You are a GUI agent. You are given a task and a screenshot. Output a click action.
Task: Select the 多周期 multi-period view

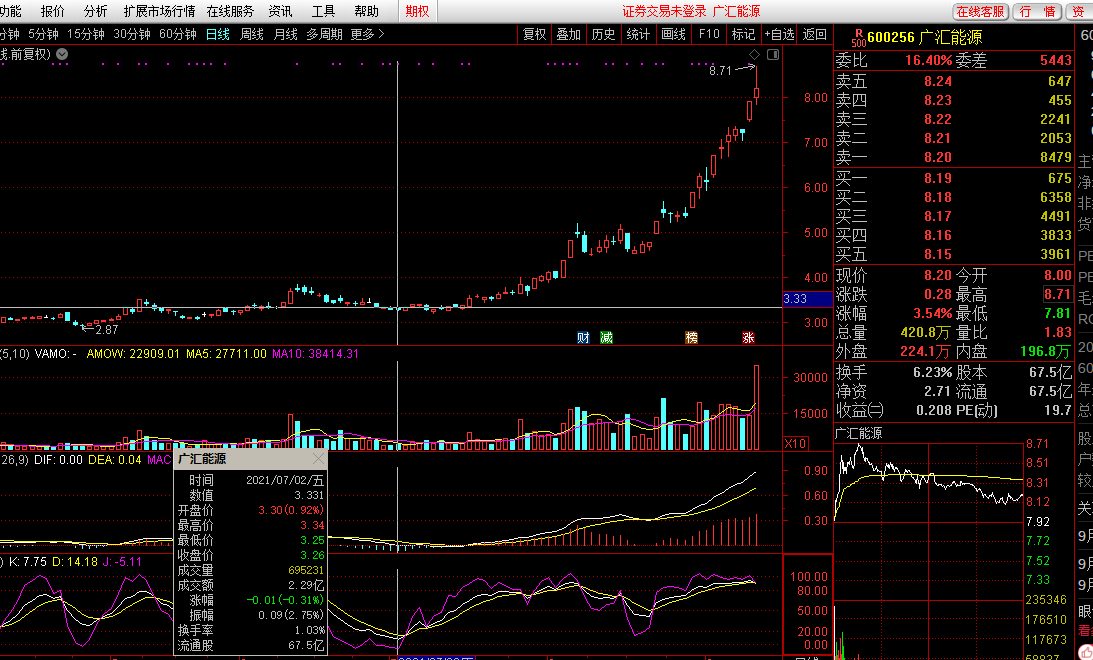click(324, 34)
